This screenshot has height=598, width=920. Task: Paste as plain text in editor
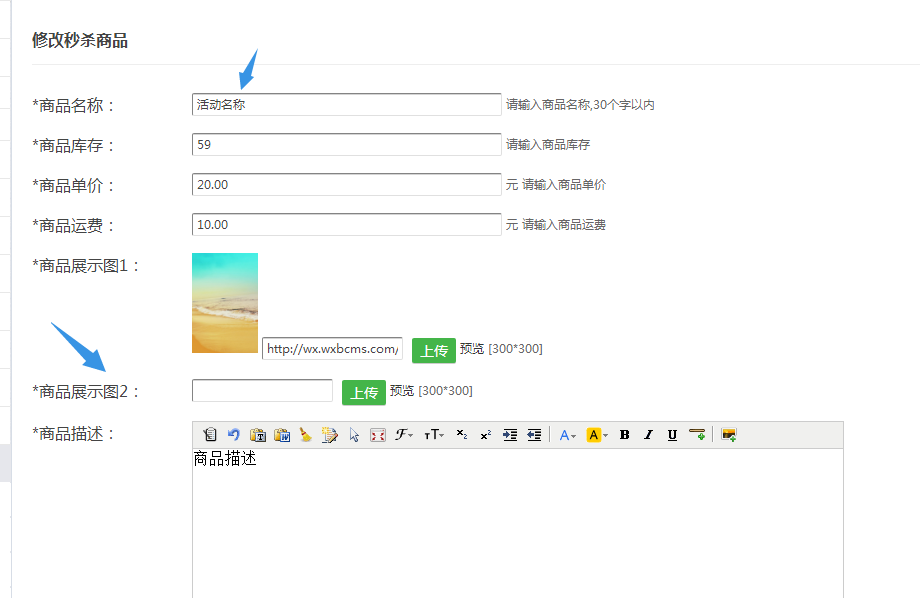(258, 435)
